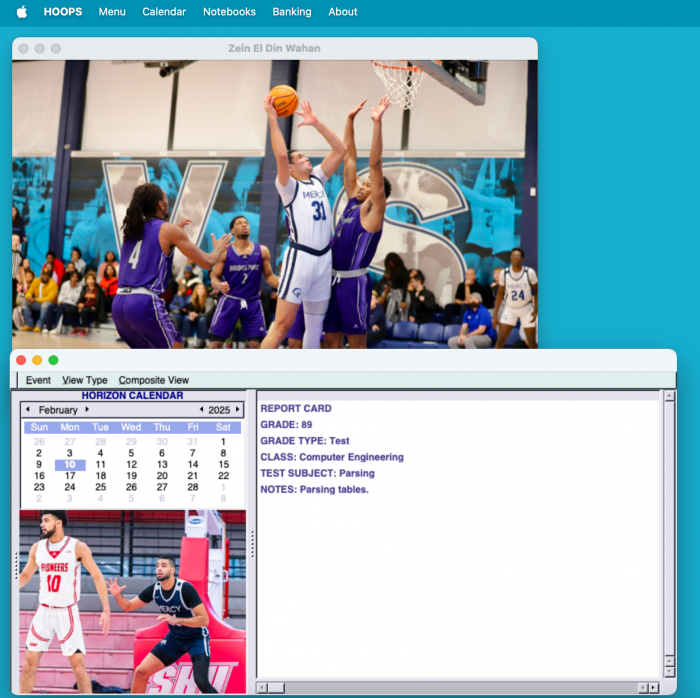Image resolution: width=700 pixels, height=698 pixels.
Task: Open the Notebooks menu
Action: [229, 12]
